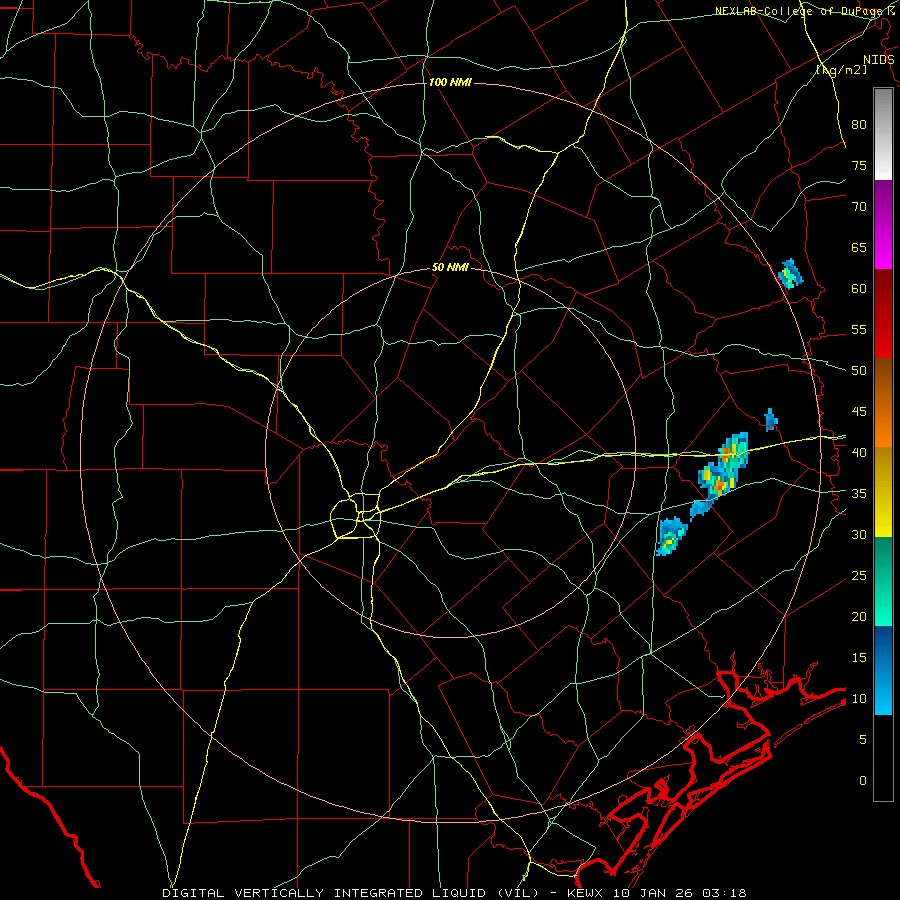Click the 65 value on the scale

tap(859, 248)
